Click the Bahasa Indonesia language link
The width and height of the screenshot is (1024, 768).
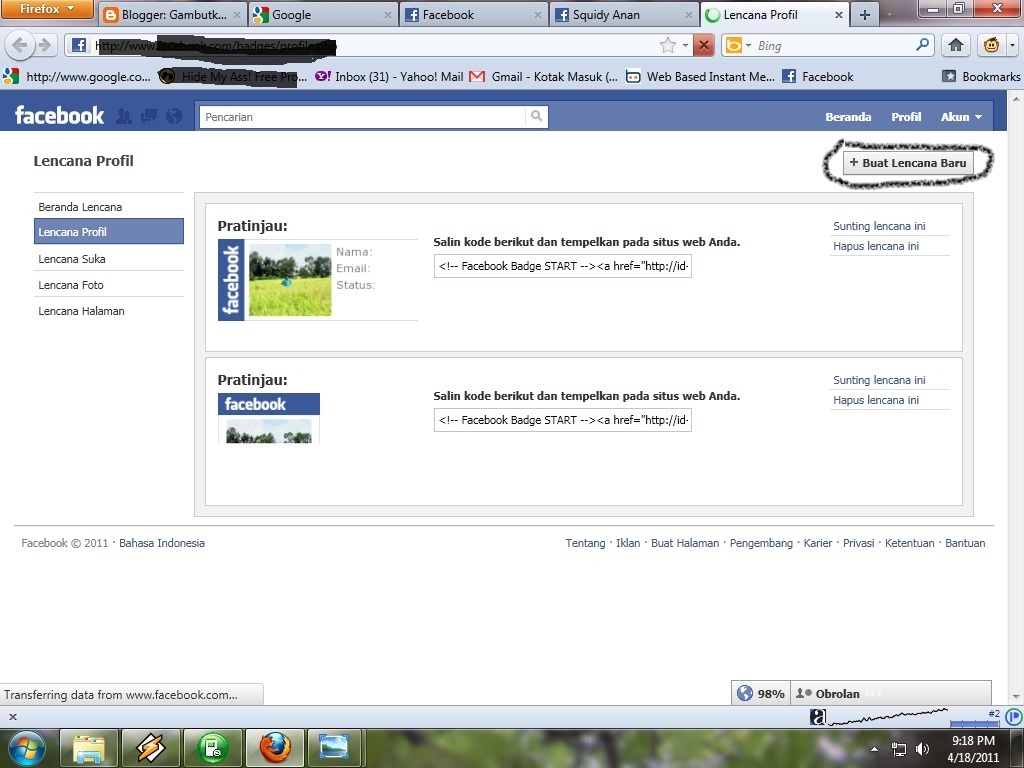pos(161,543)
